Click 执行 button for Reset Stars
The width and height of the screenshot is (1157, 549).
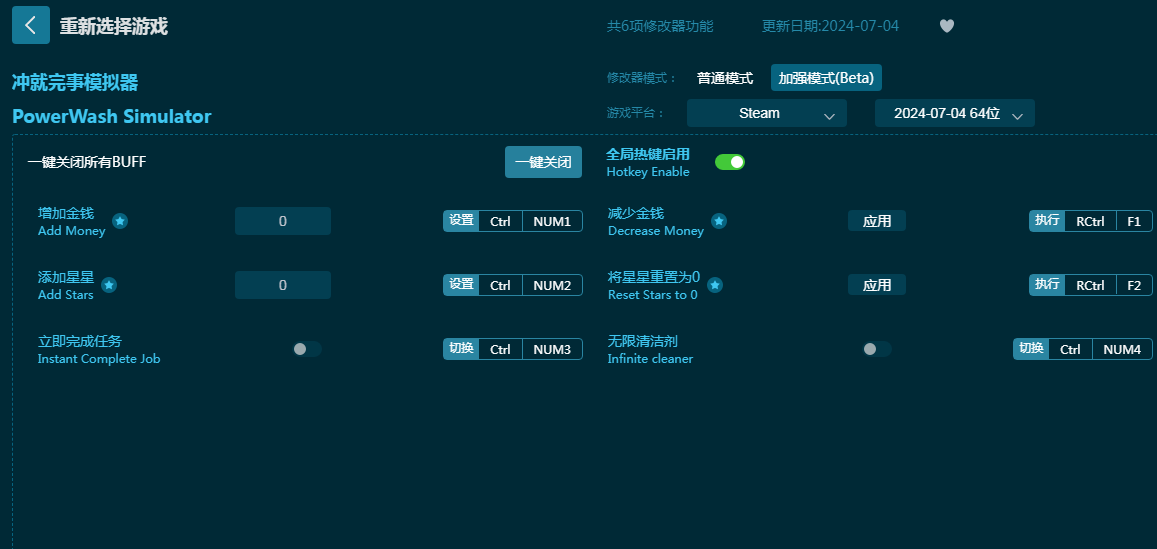click(1047, 285)
